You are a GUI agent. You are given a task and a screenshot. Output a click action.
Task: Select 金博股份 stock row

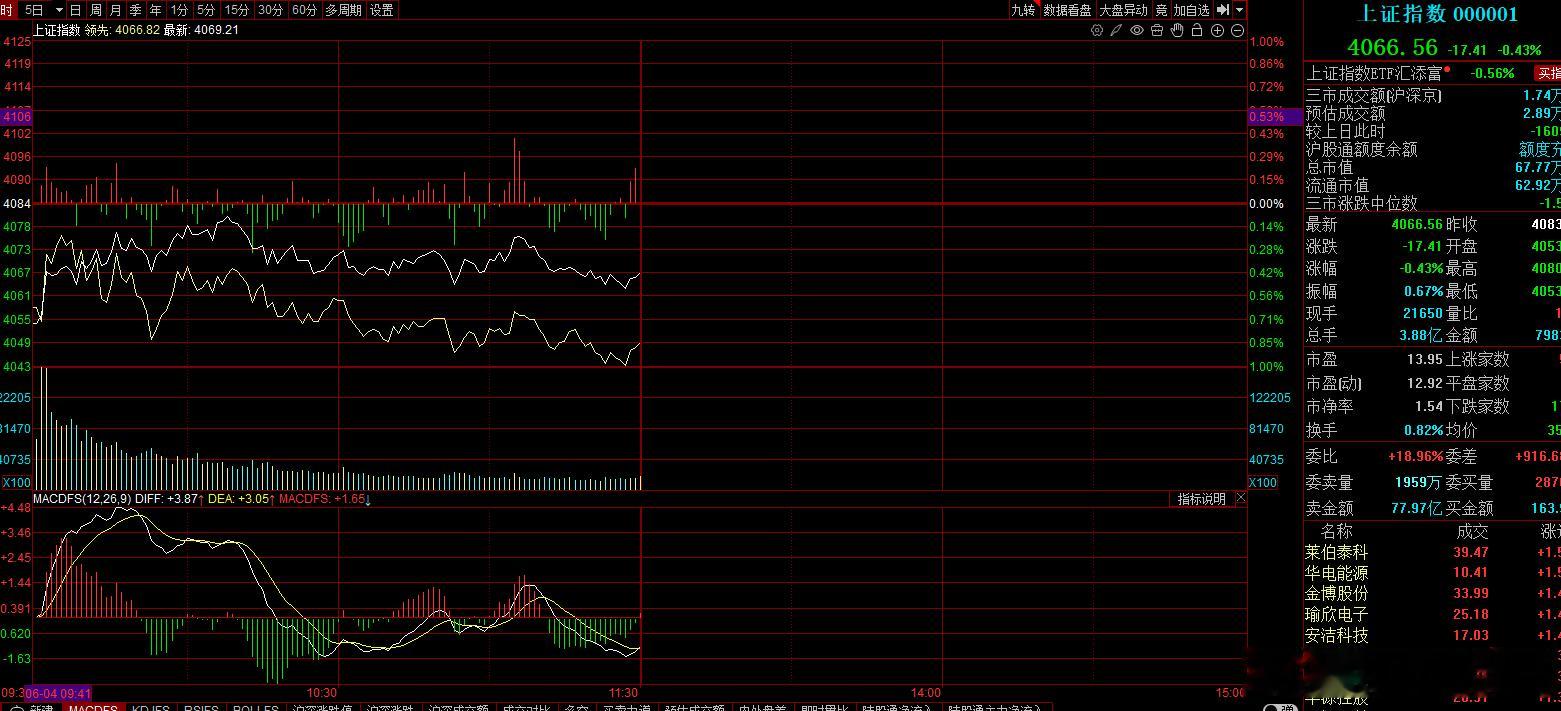[x=1433, y=594]
